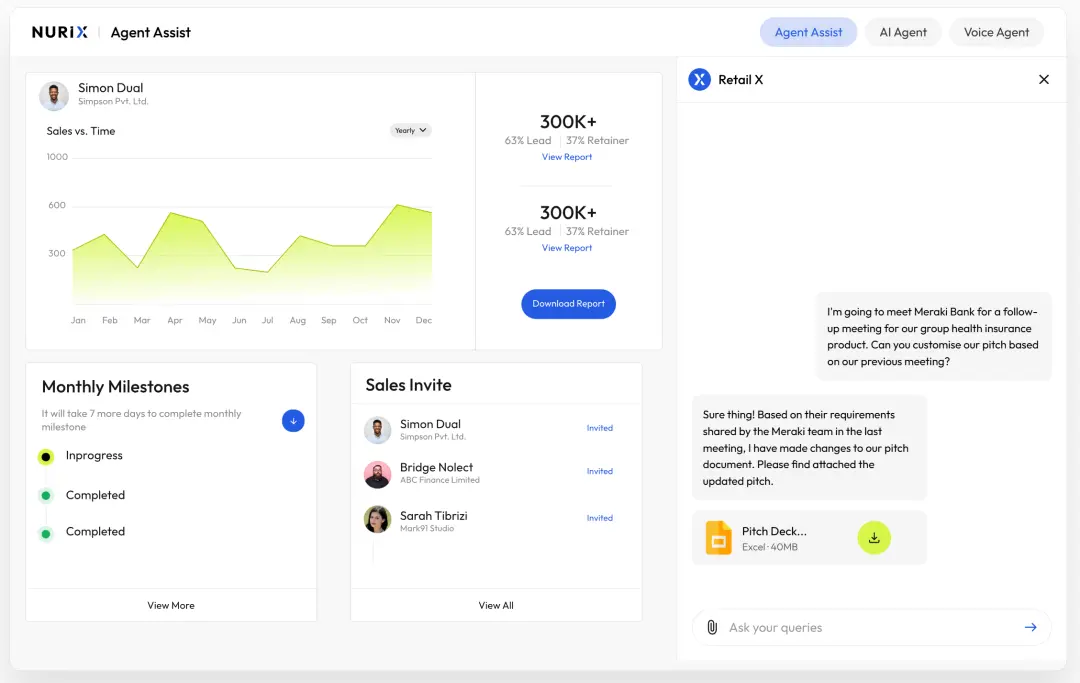Switch to the Voice Agent tab
1080x683 pixels.
(x=996, y=32)
